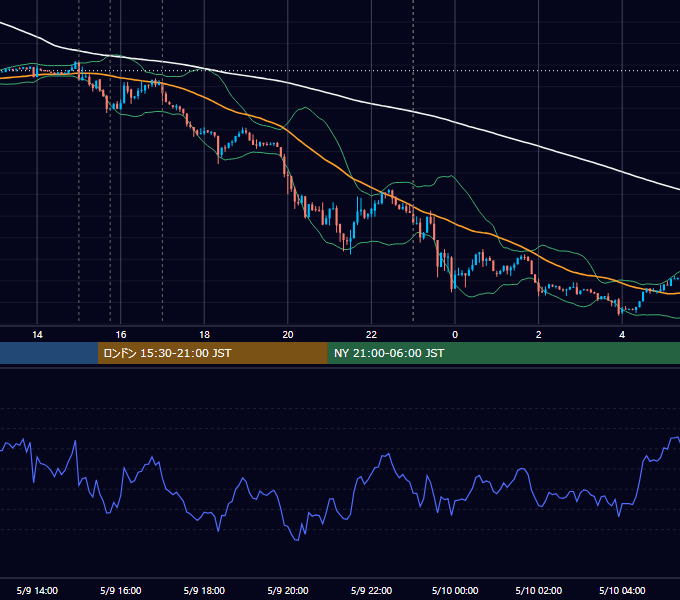Click the '5/9 14:00' date label
680x600 pixels.
37,590
